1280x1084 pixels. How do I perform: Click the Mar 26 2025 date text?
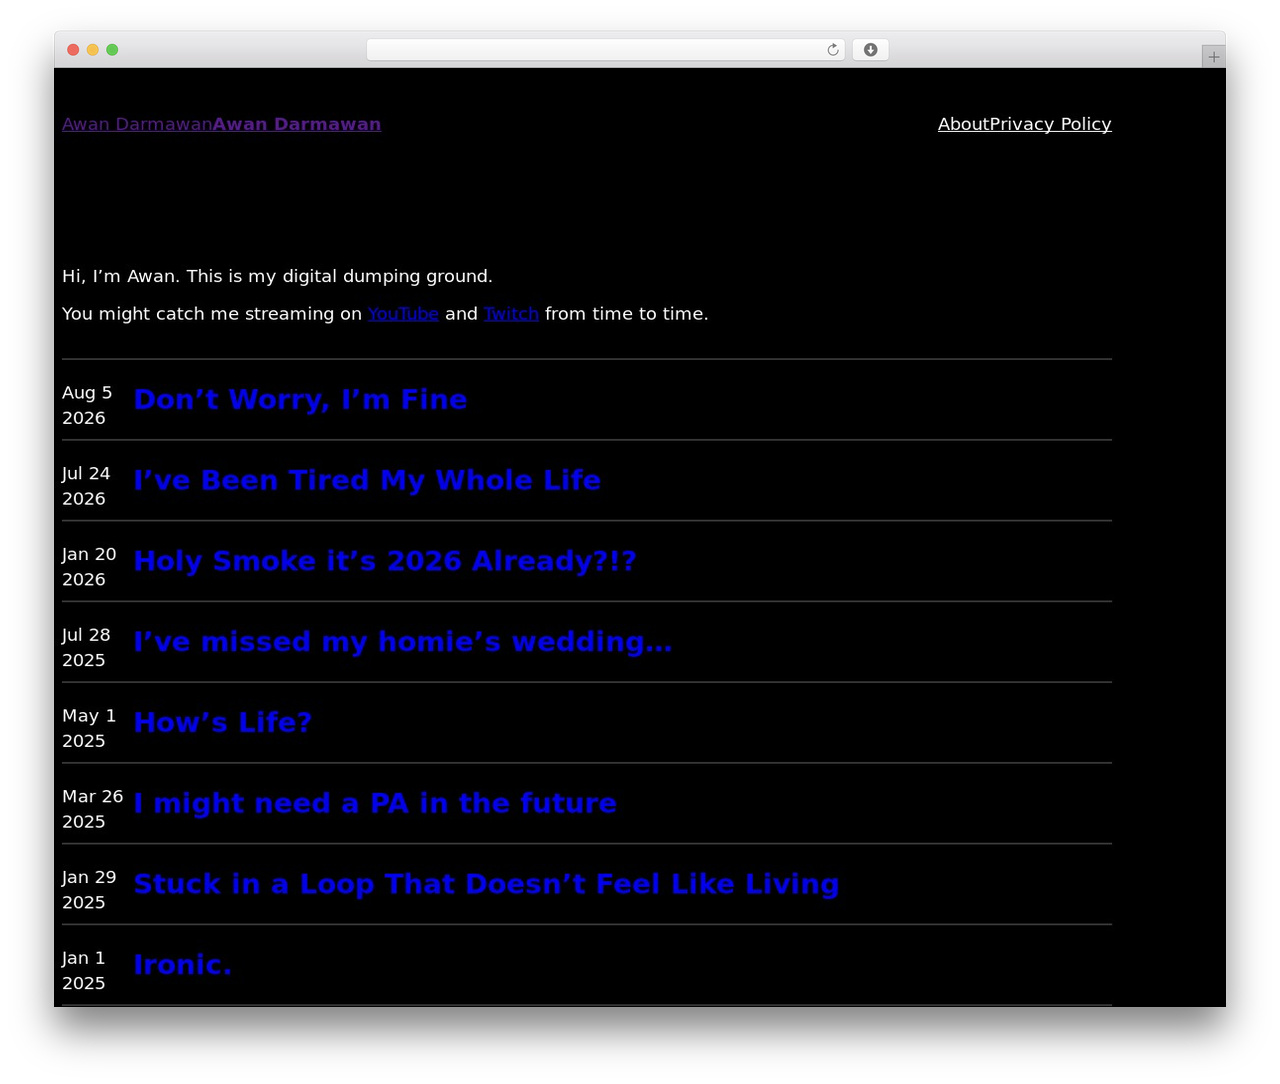click(93, 809)
